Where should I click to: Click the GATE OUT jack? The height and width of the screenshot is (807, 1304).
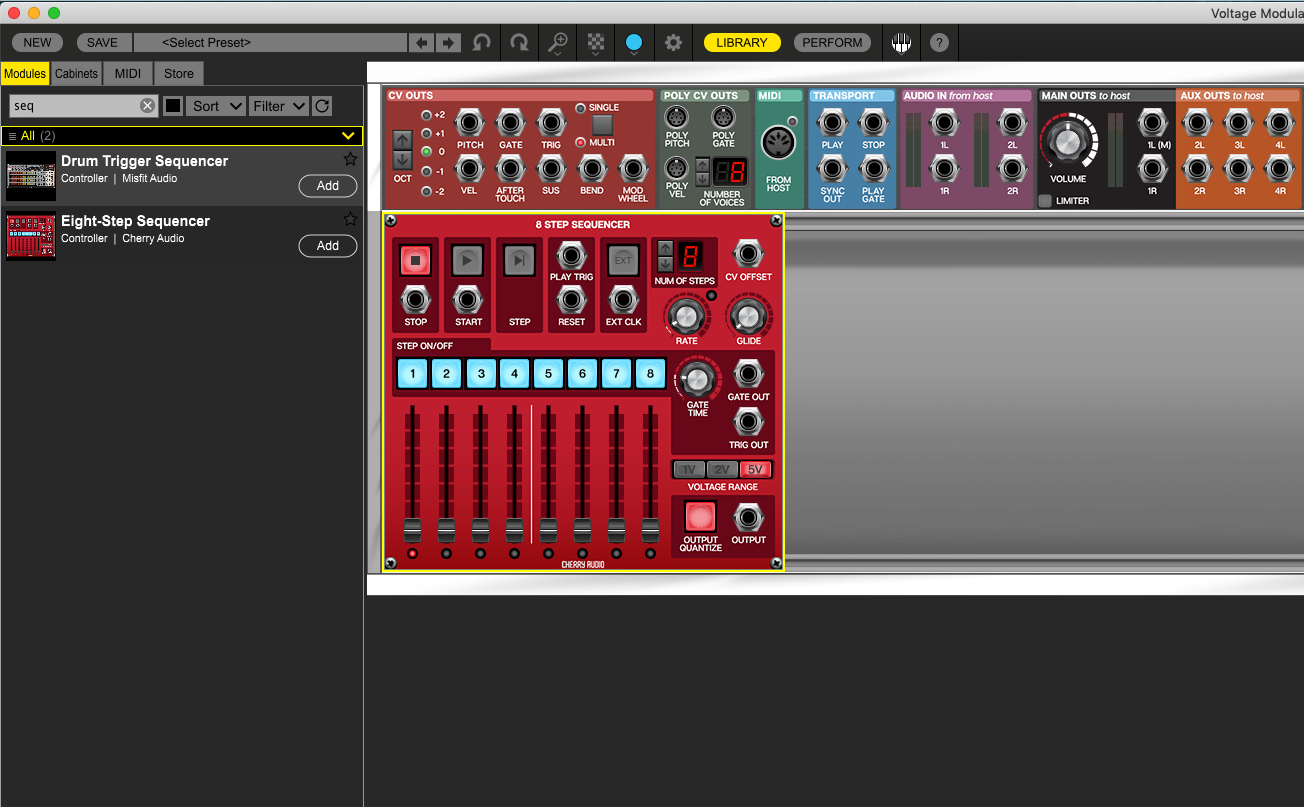click(748, 375)
